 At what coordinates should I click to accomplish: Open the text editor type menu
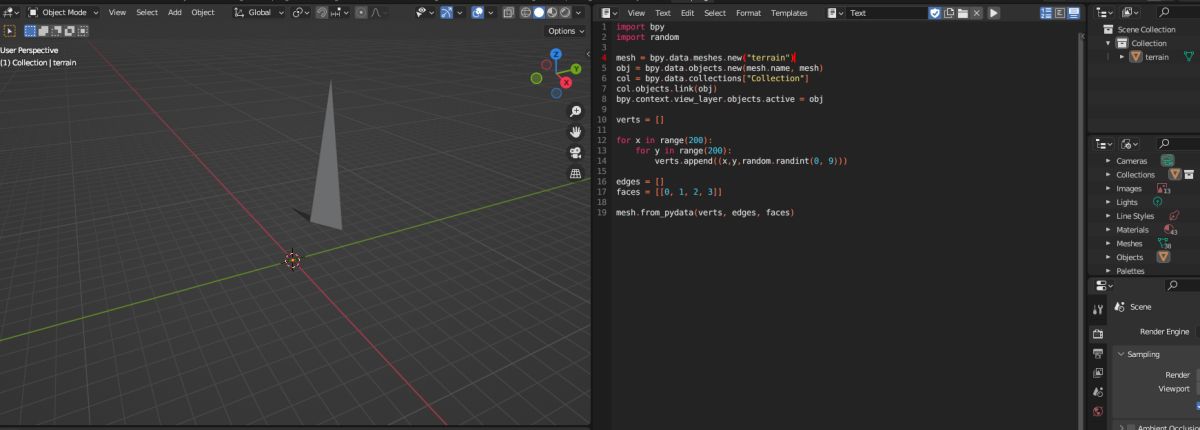pos(608,13)
